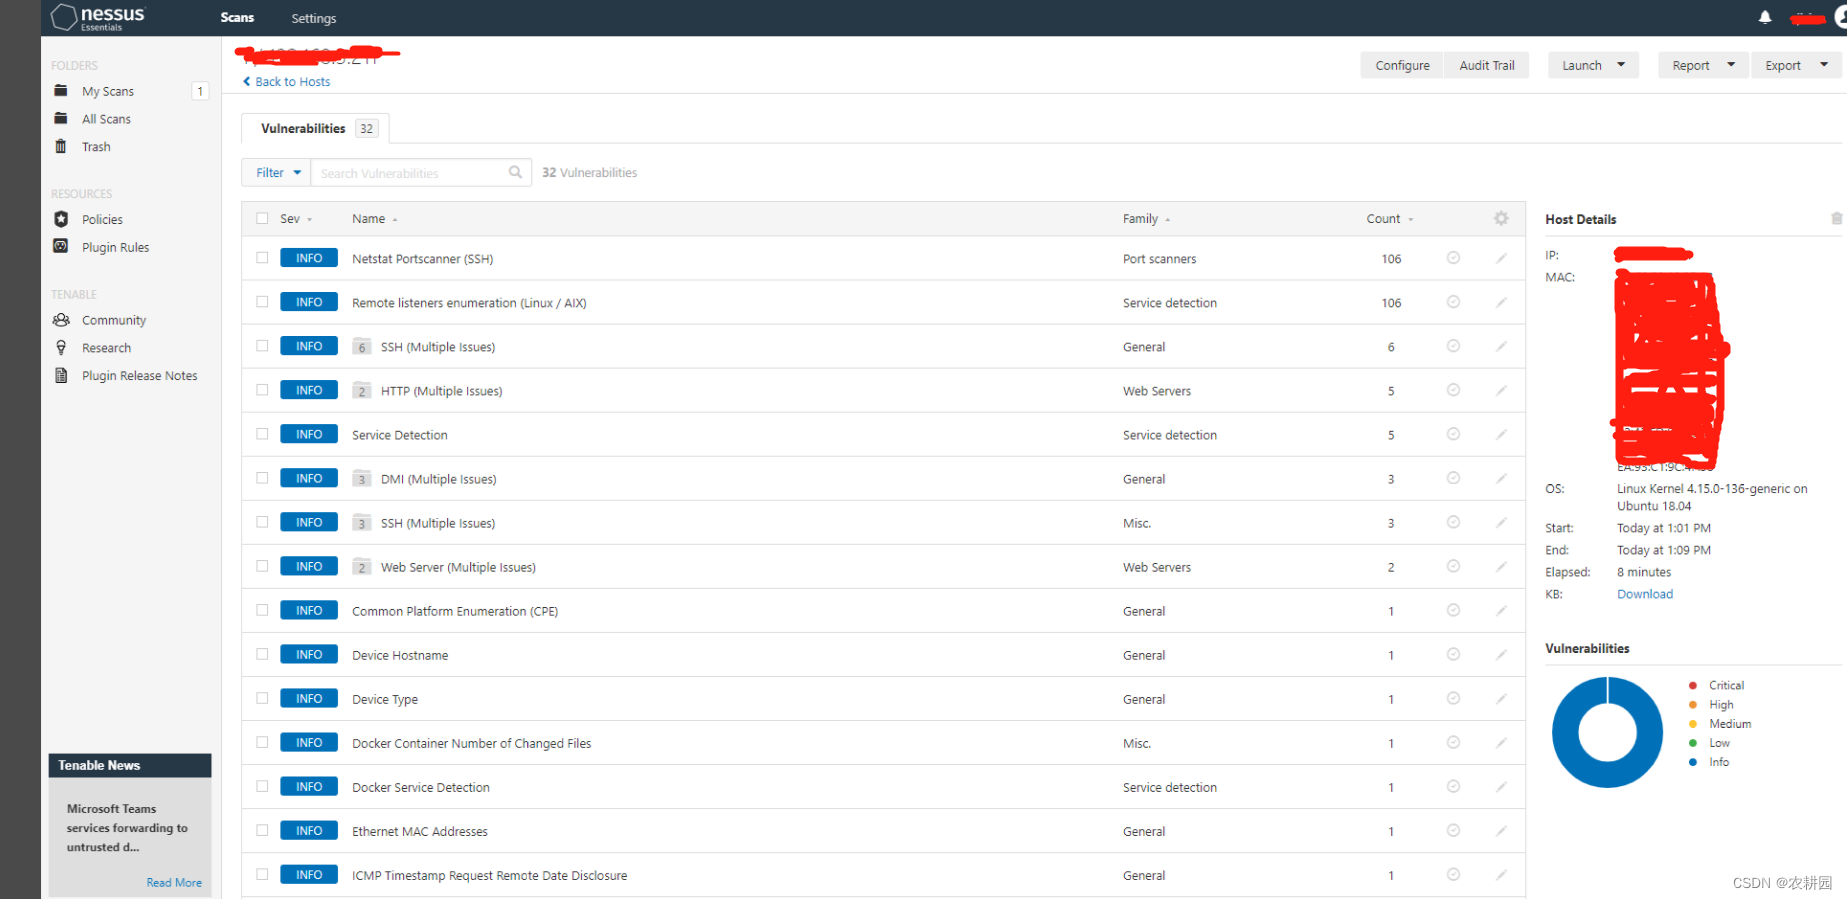1847x899 pixels.
Task: Check the Remote listeners enumeration row checkbox
Action: point(262,302)
